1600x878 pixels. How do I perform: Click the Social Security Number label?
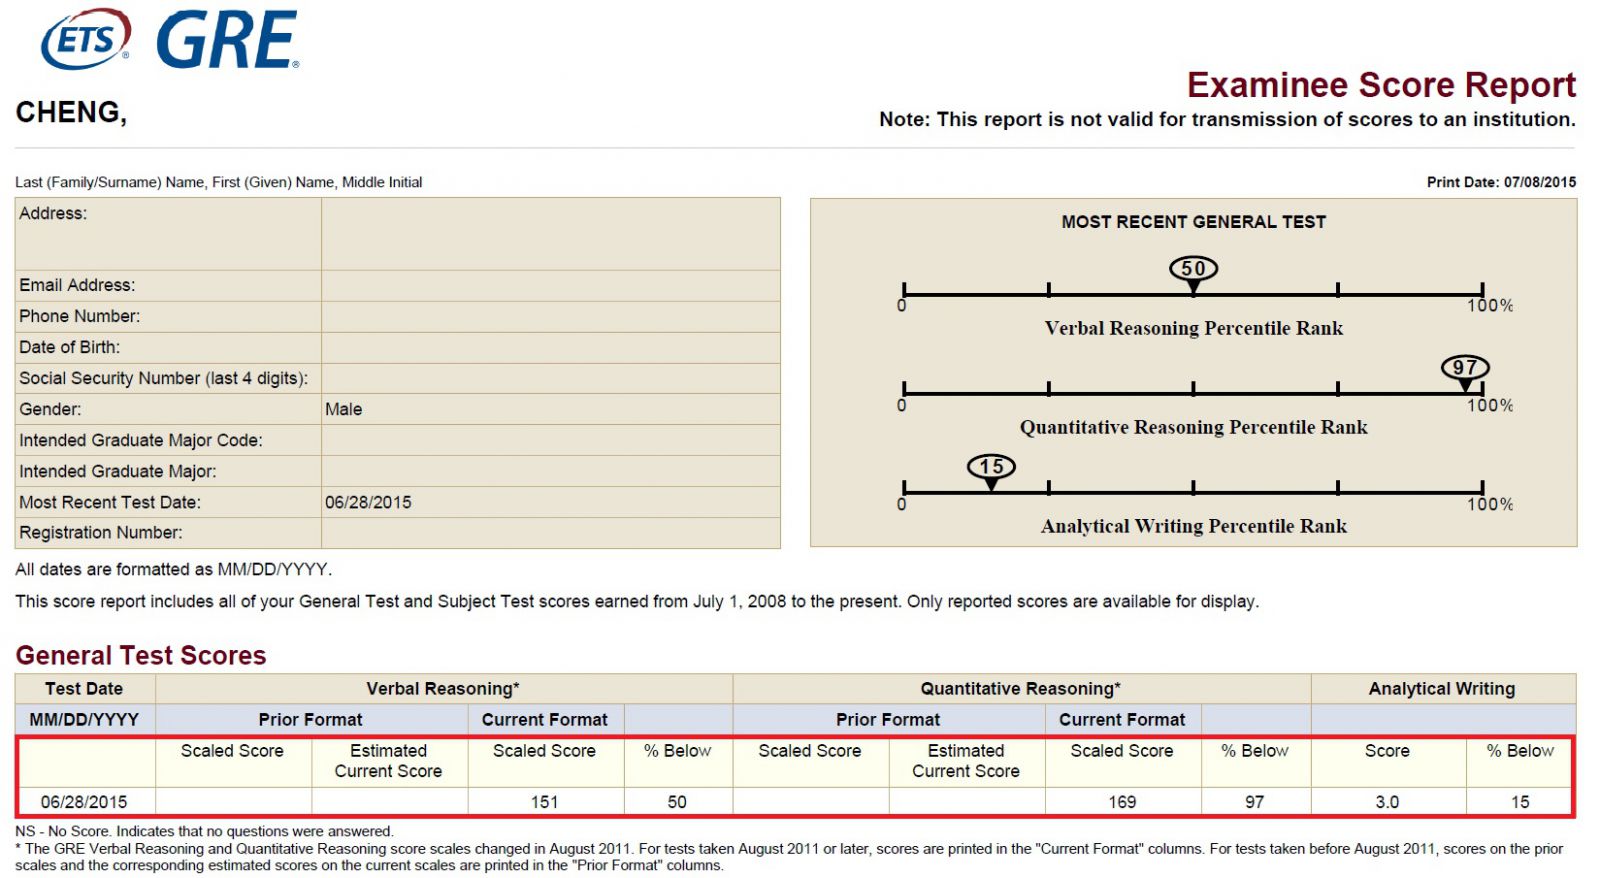coord(164,378)
